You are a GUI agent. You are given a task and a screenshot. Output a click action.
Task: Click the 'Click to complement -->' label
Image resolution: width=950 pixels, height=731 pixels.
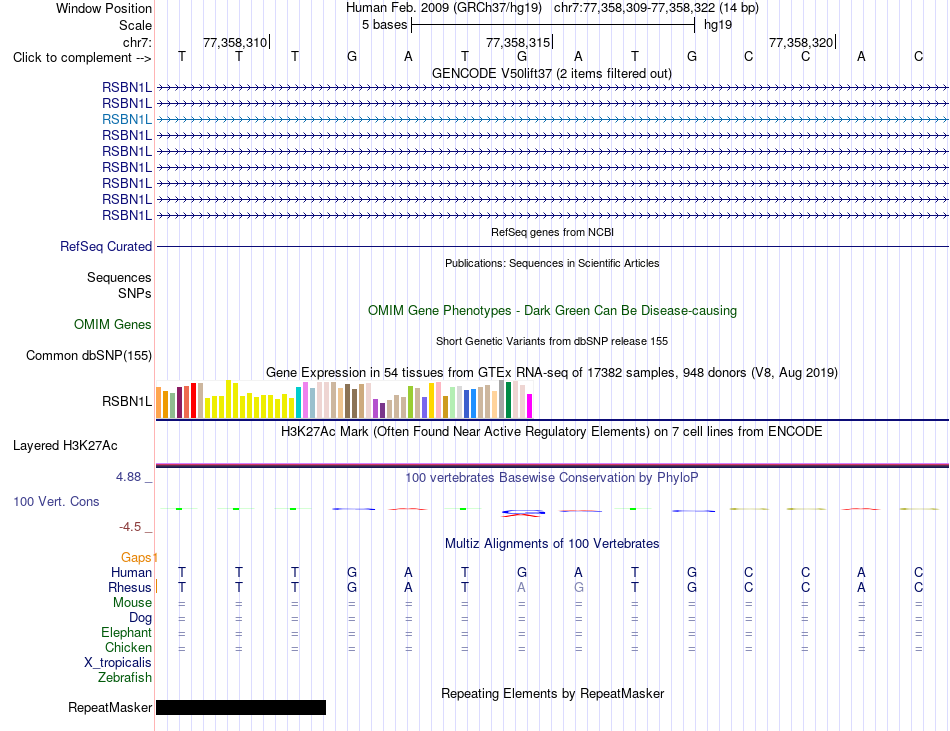point(82,58)
